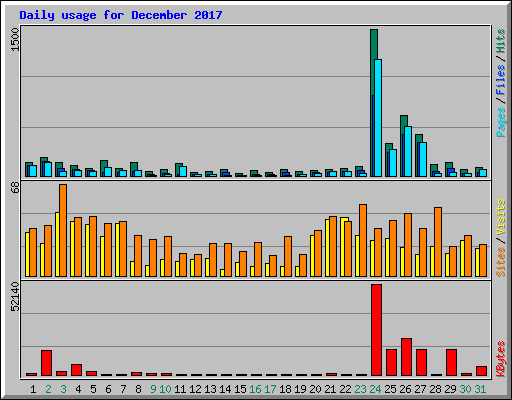
Task: Select the red KBytes bar for day 29
Action: coord(451,363)
